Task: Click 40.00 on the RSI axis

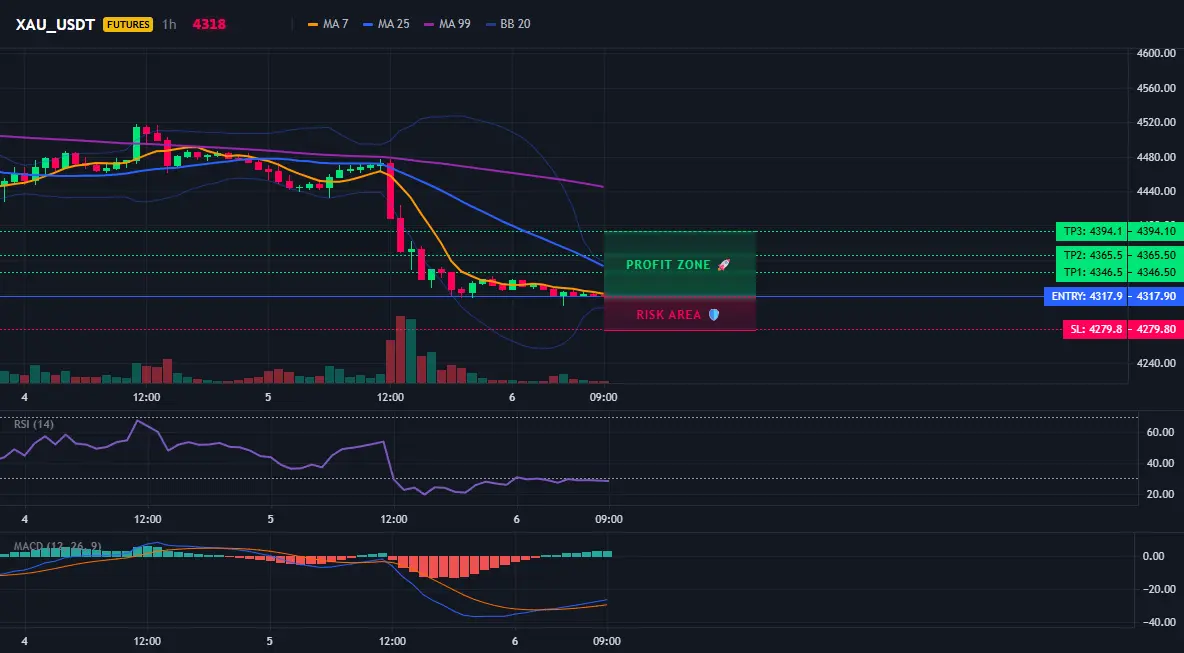Action: (1161, 464)
